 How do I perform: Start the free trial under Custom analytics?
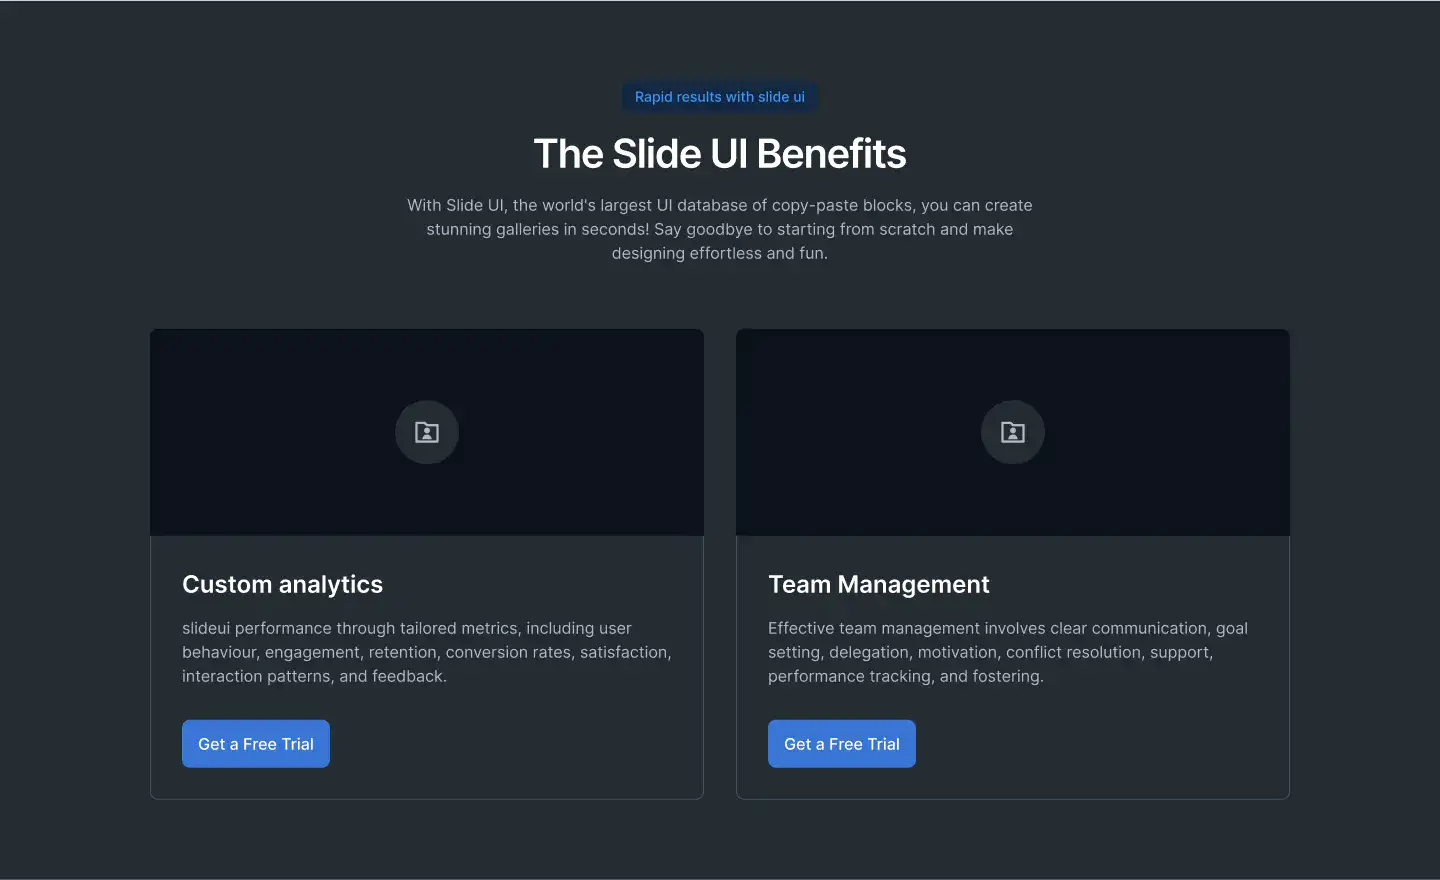click(256, 744)
